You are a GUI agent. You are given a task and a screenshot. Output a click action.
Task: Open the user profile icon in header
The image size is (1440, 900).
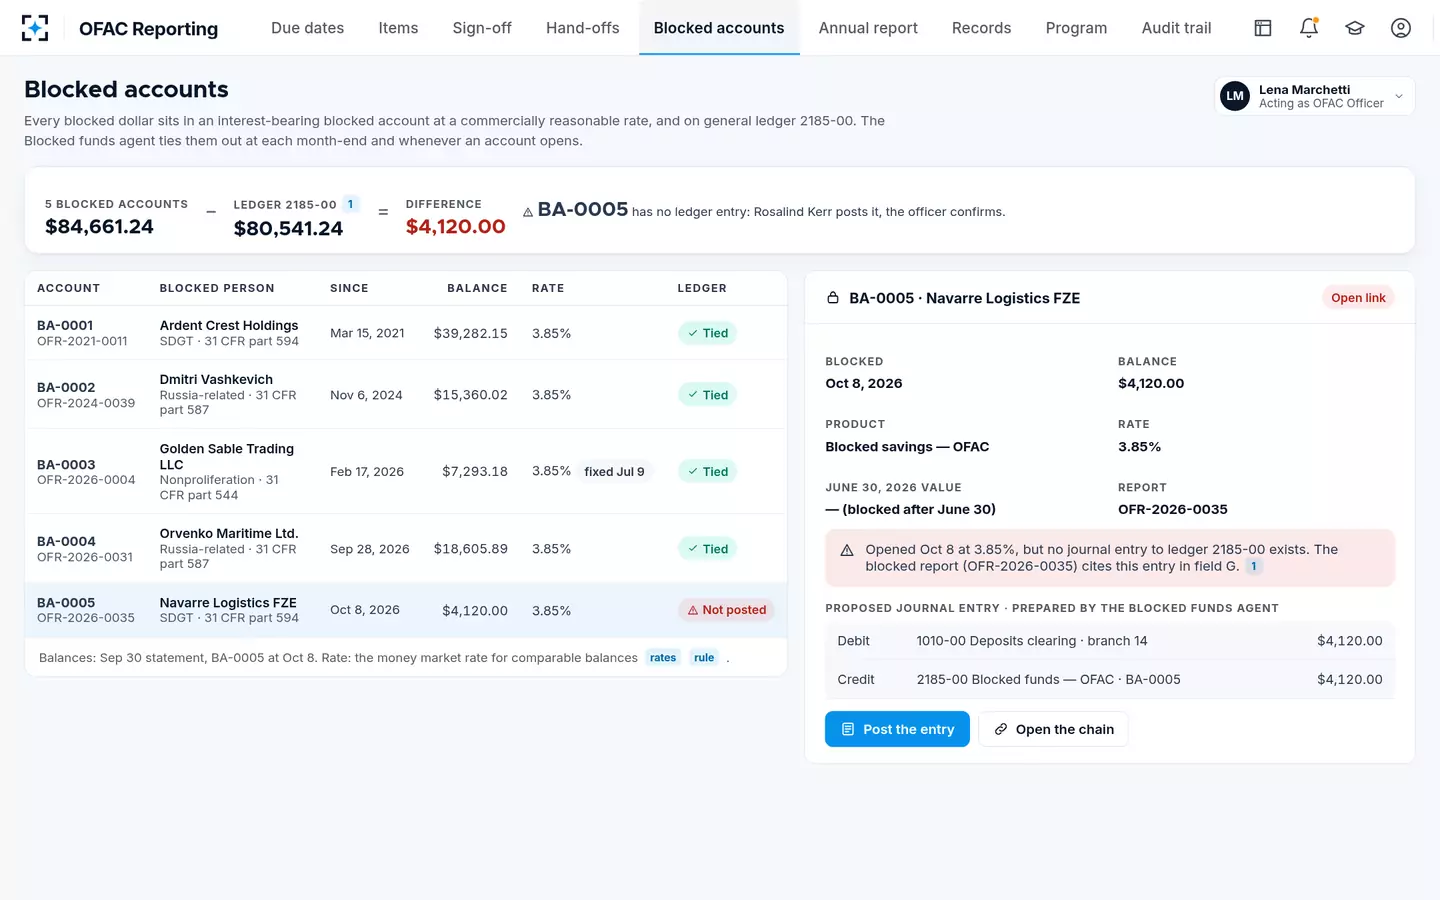[x=1401, y=28]
